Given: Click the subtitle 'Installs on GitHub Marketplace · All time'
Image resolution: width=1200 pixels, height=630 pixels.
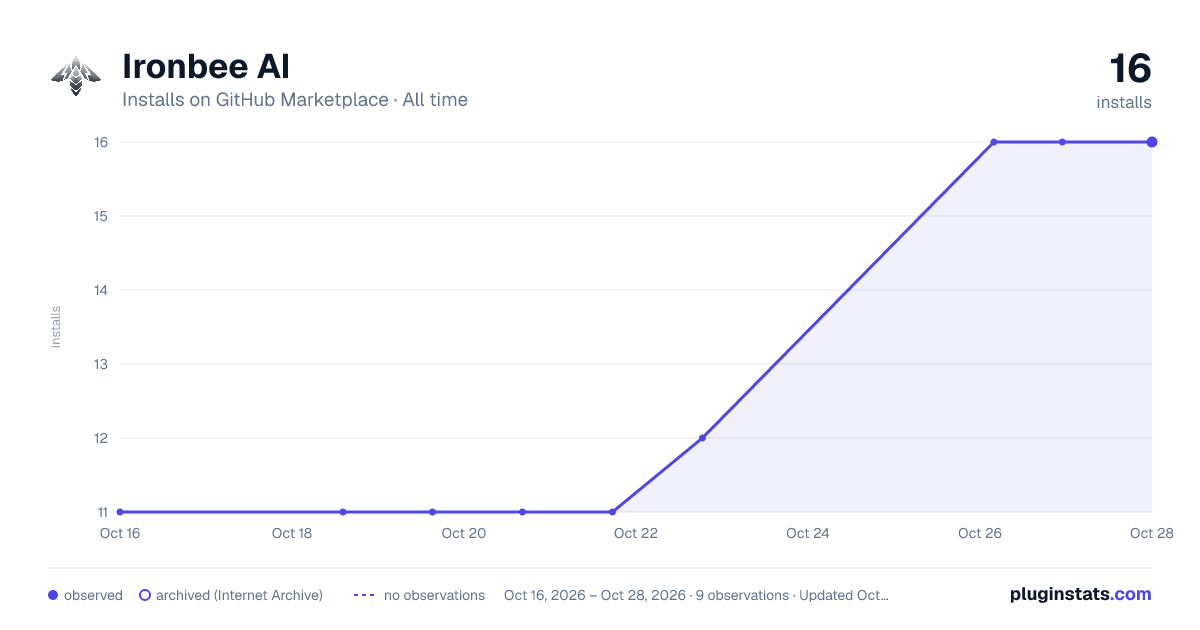Looking at the screenshot, I should point(295,100).
